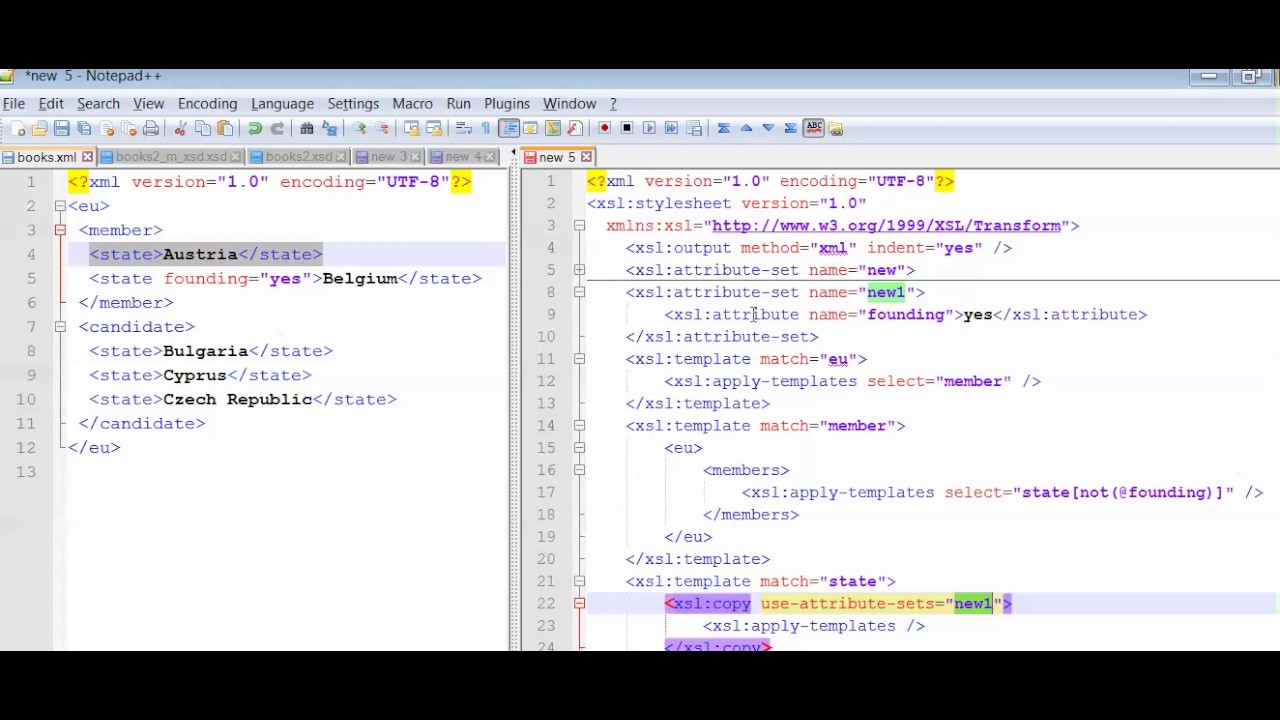Open the Plugins menu
Image resolution: width=1280 pixels, height=720 pixels.
pos(507,103)
